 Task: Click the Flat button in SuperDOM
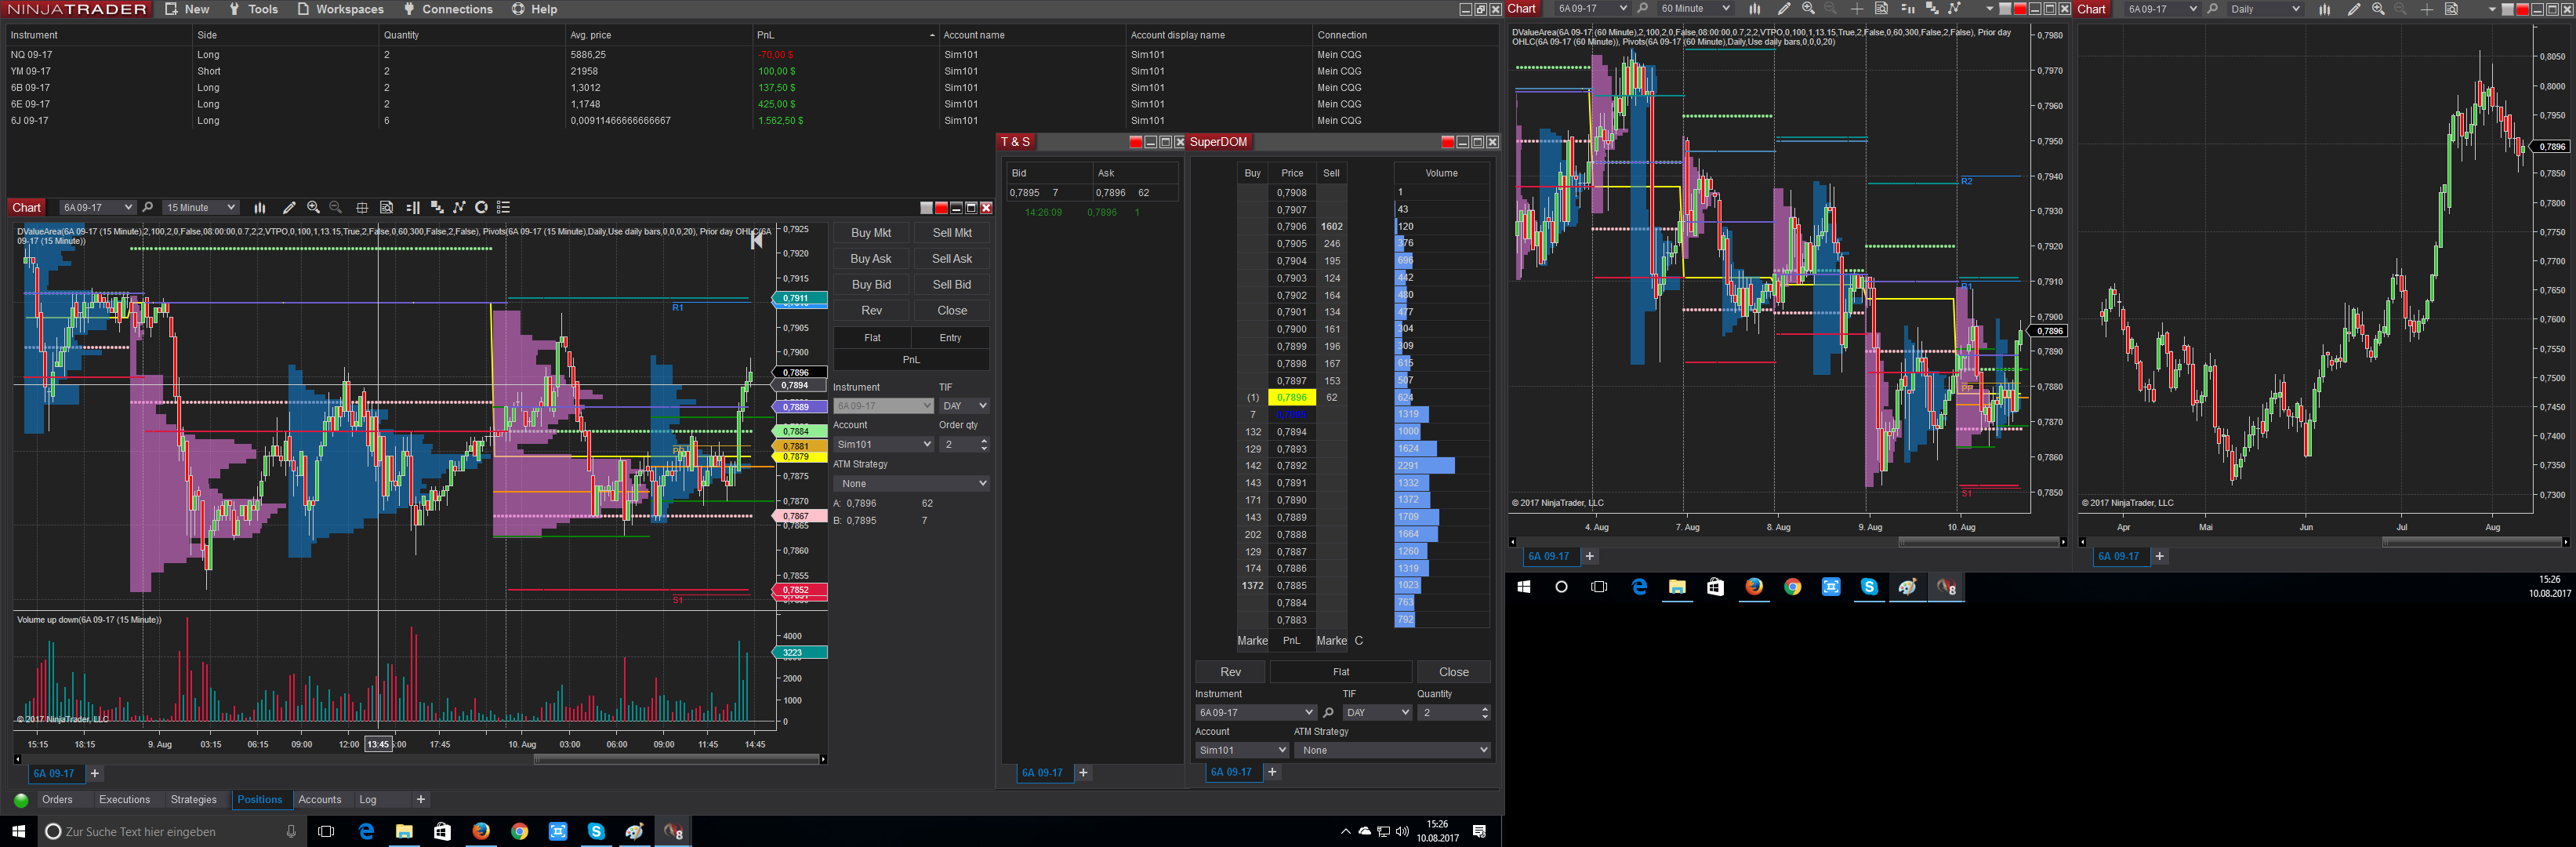pyautogui.click(x=1341, y=672)
